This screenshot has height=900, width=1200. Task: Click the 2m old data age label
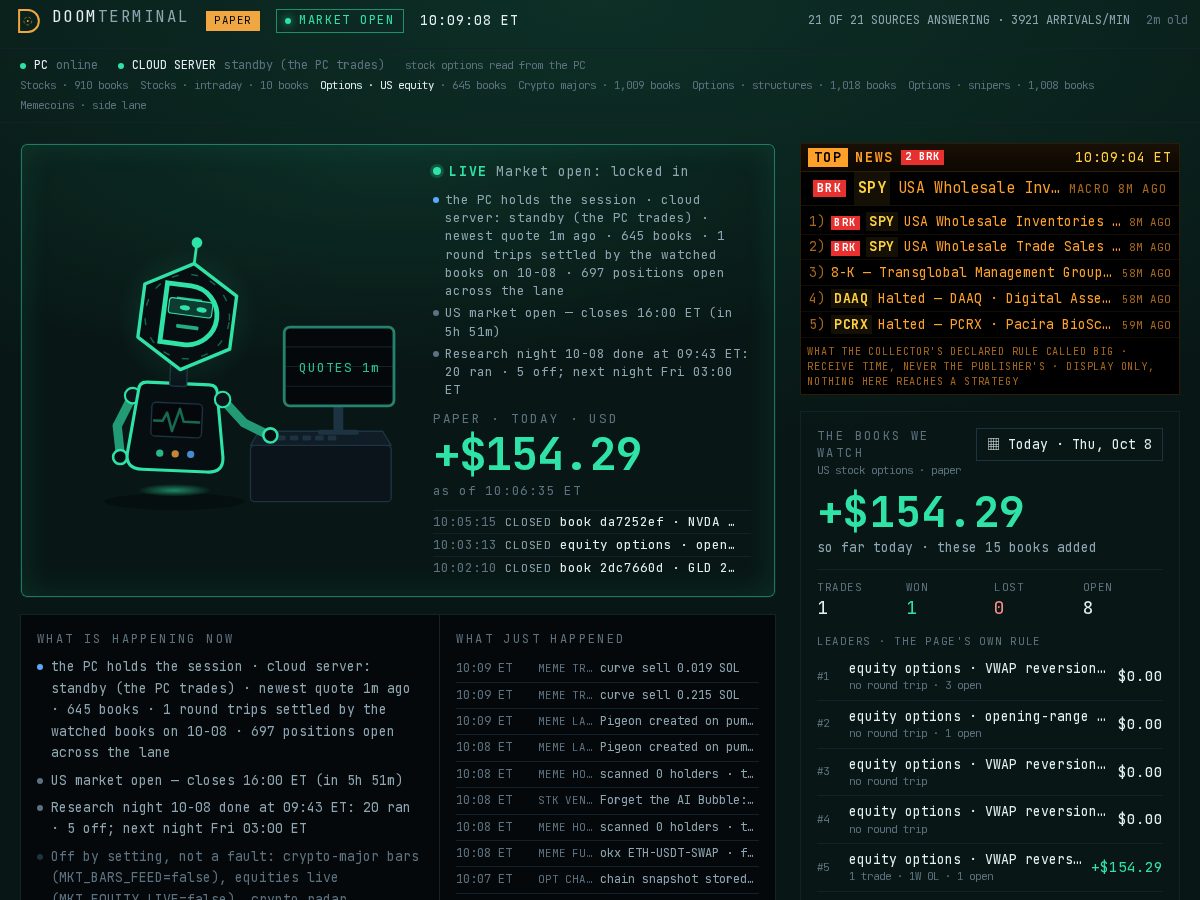pyautogui.click(x=1167, y=20)
